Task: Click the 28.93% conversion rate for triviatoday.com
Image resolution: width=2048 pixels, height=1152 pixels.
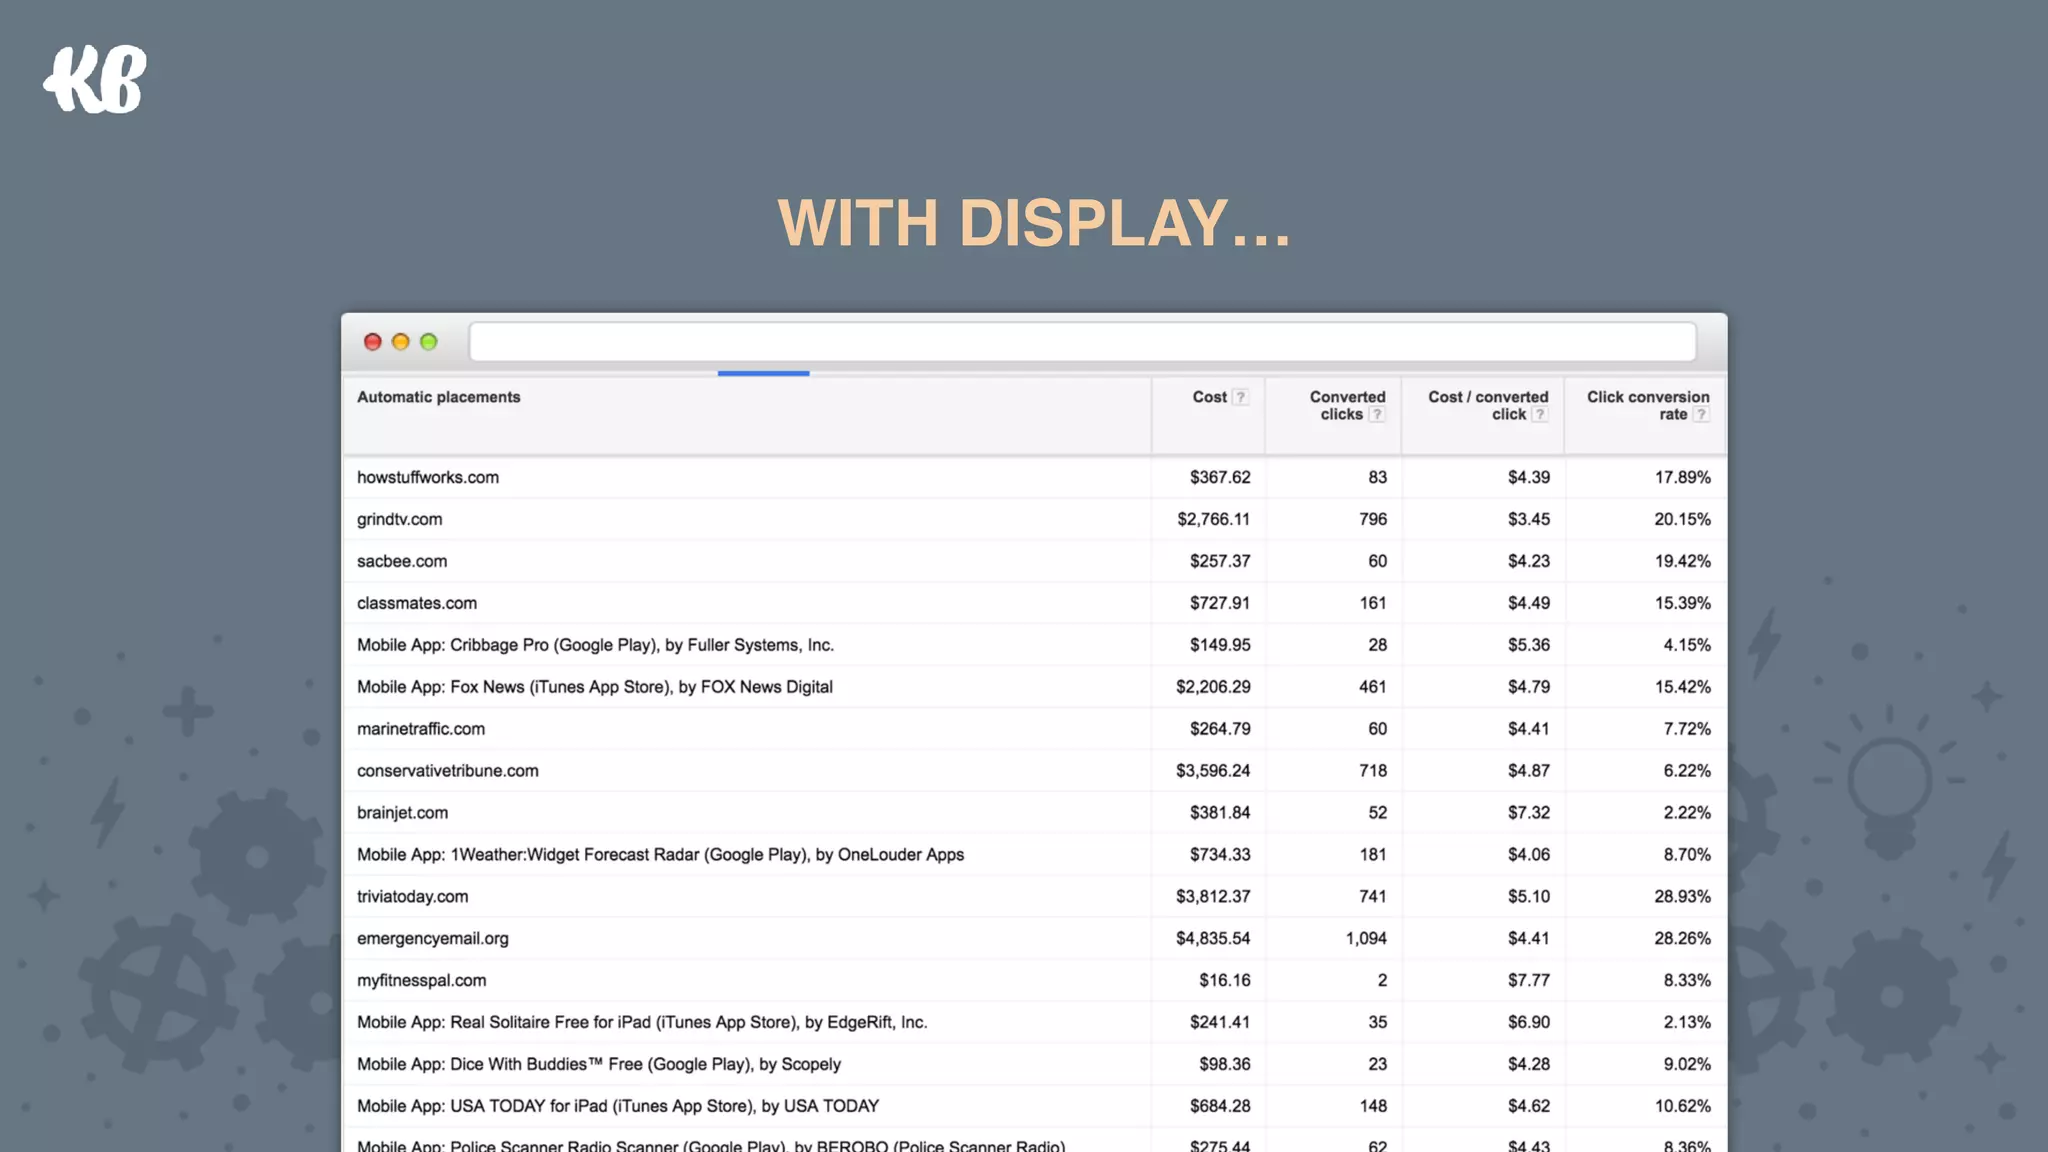Action: (x=1682, y=897)
